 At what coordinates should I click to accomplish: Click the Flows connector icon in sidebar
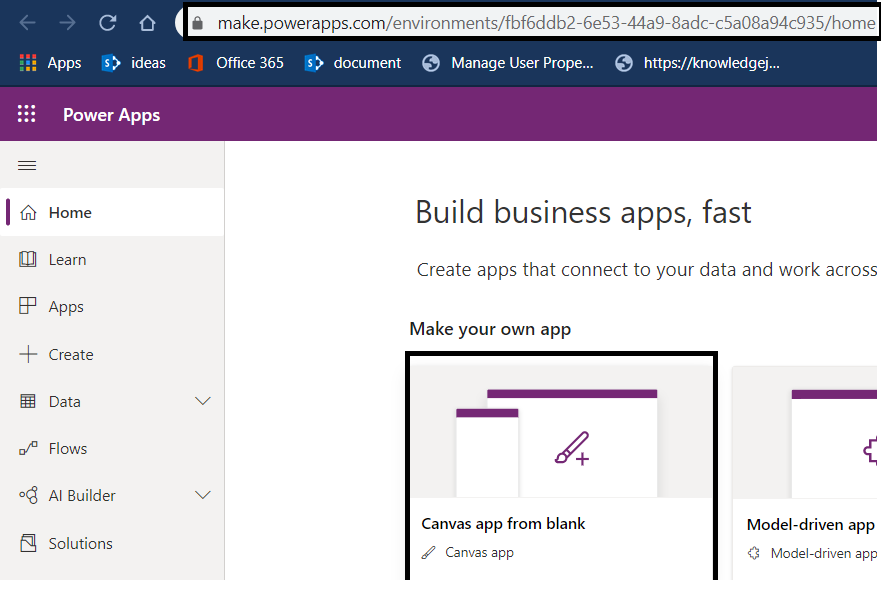point(28,448)
